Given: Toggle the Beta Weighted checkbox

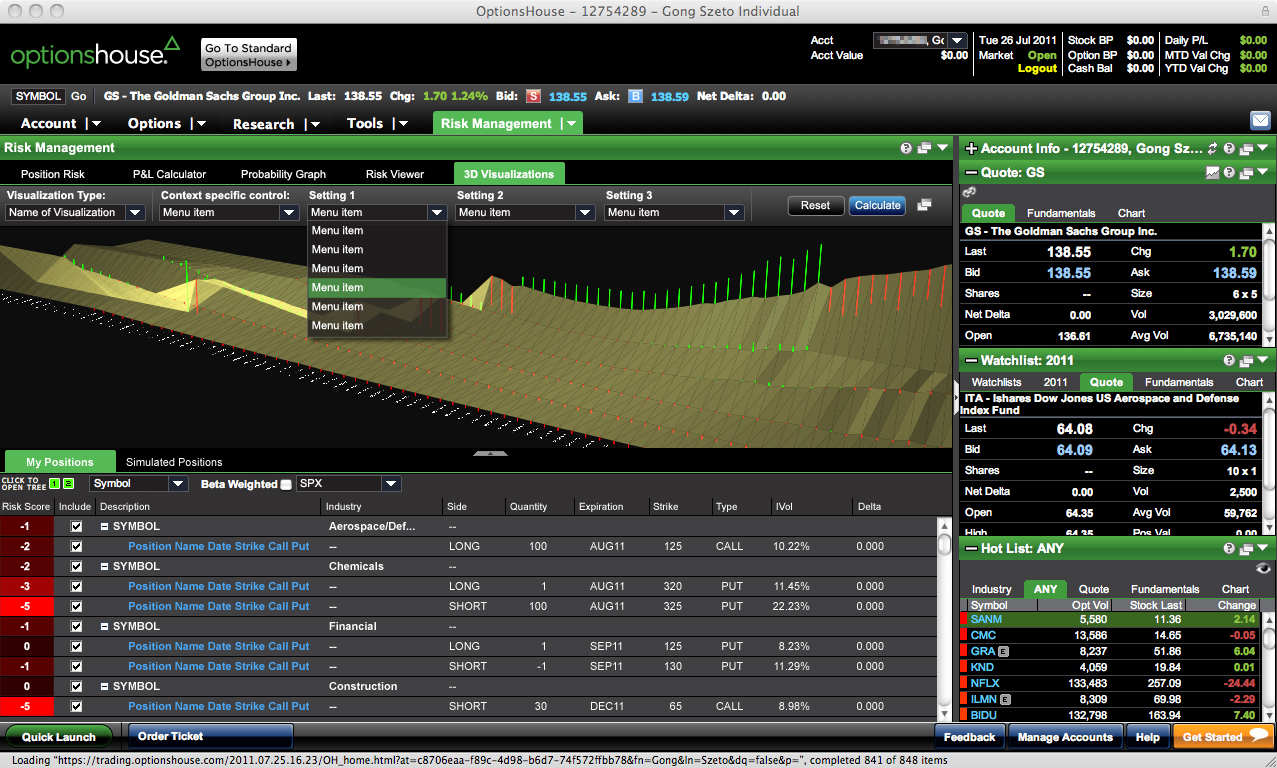Looking at the screenshot, I should pos(287,484).
